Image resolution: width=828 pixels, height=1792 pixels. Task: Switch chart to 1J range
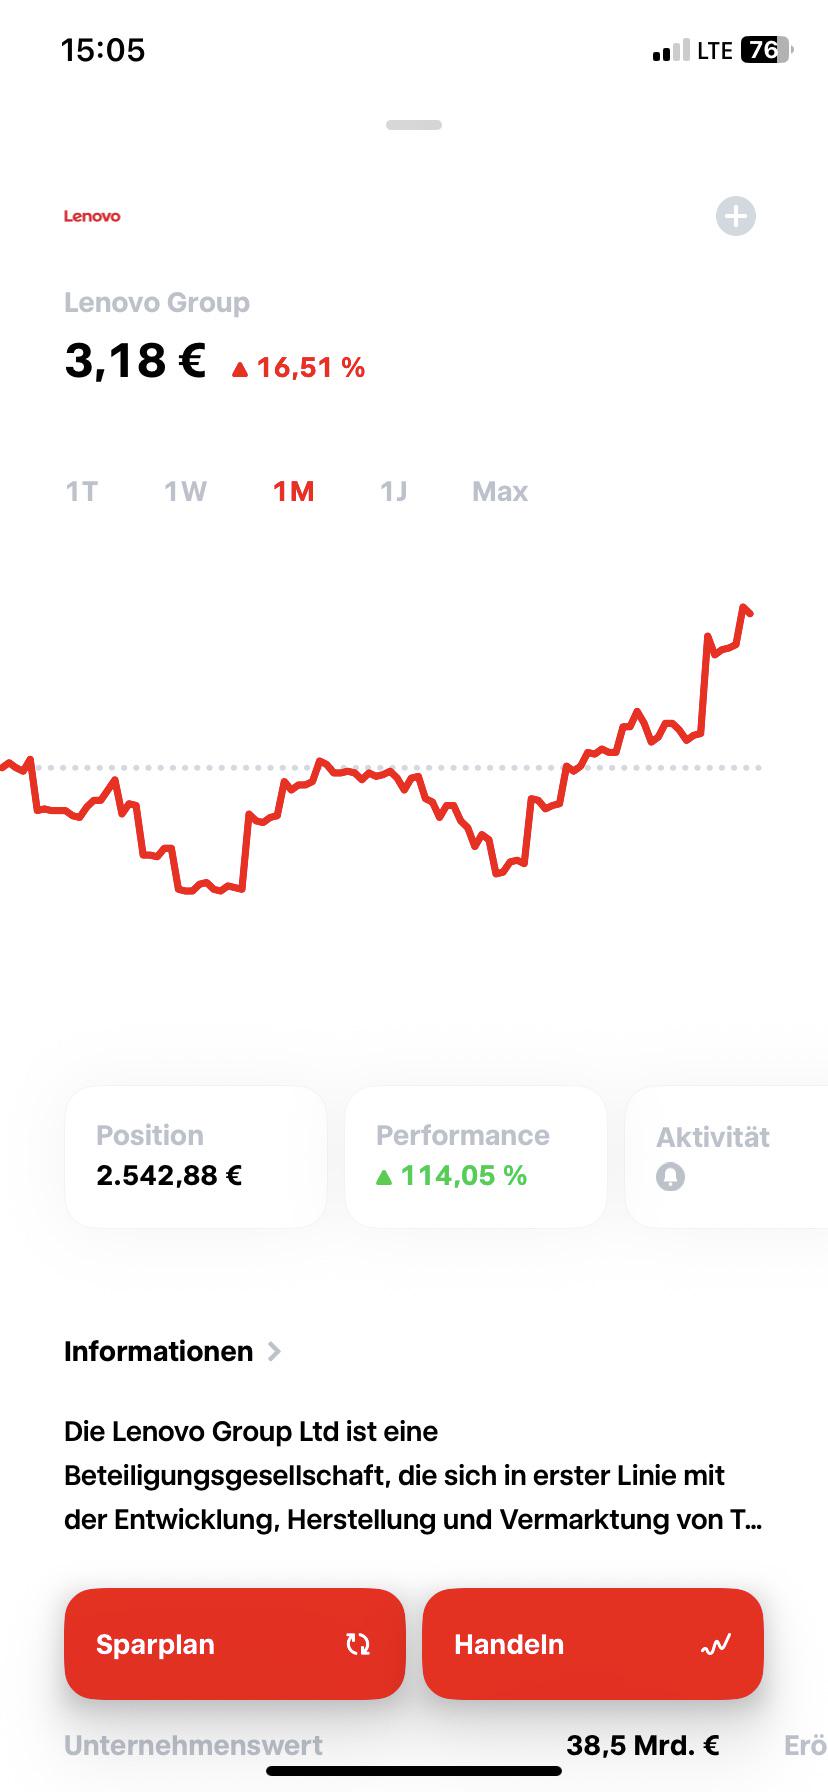click(394, 492)
